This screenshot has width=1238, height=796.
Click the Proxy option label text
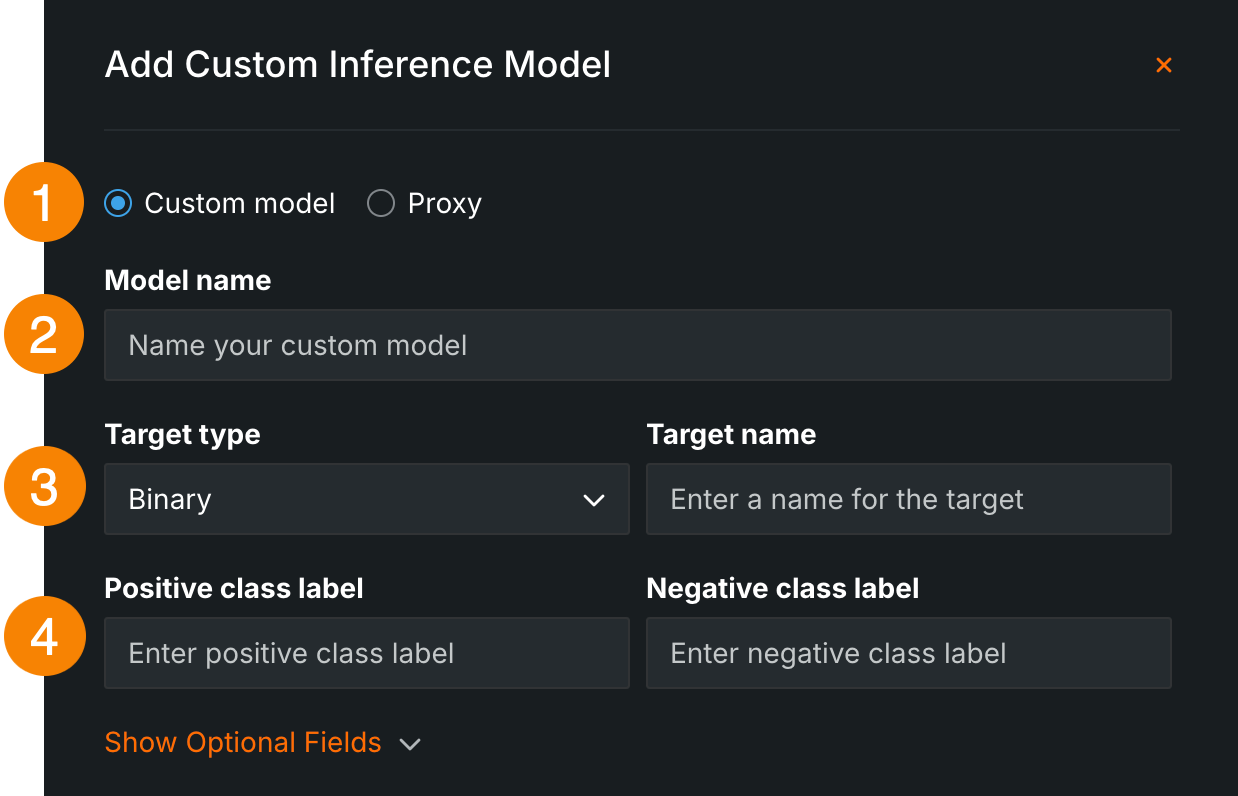coord(444,204)
